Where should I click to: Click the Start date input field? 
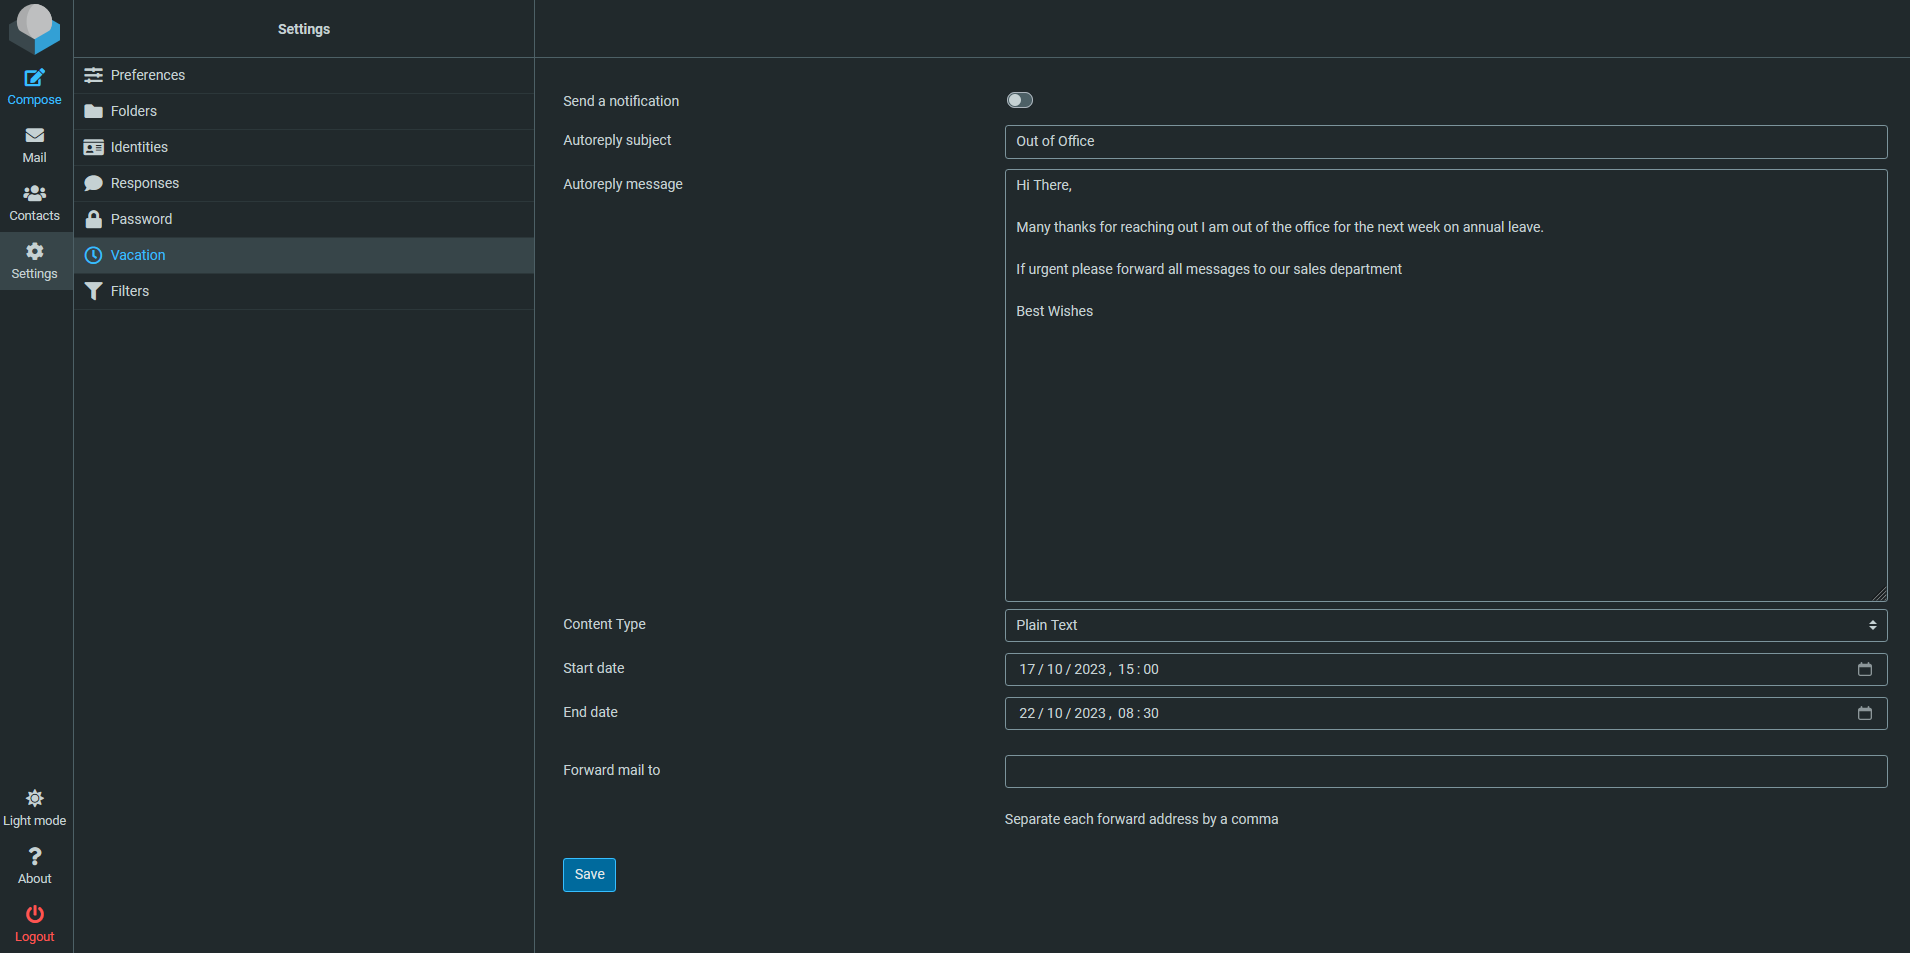1445,669
